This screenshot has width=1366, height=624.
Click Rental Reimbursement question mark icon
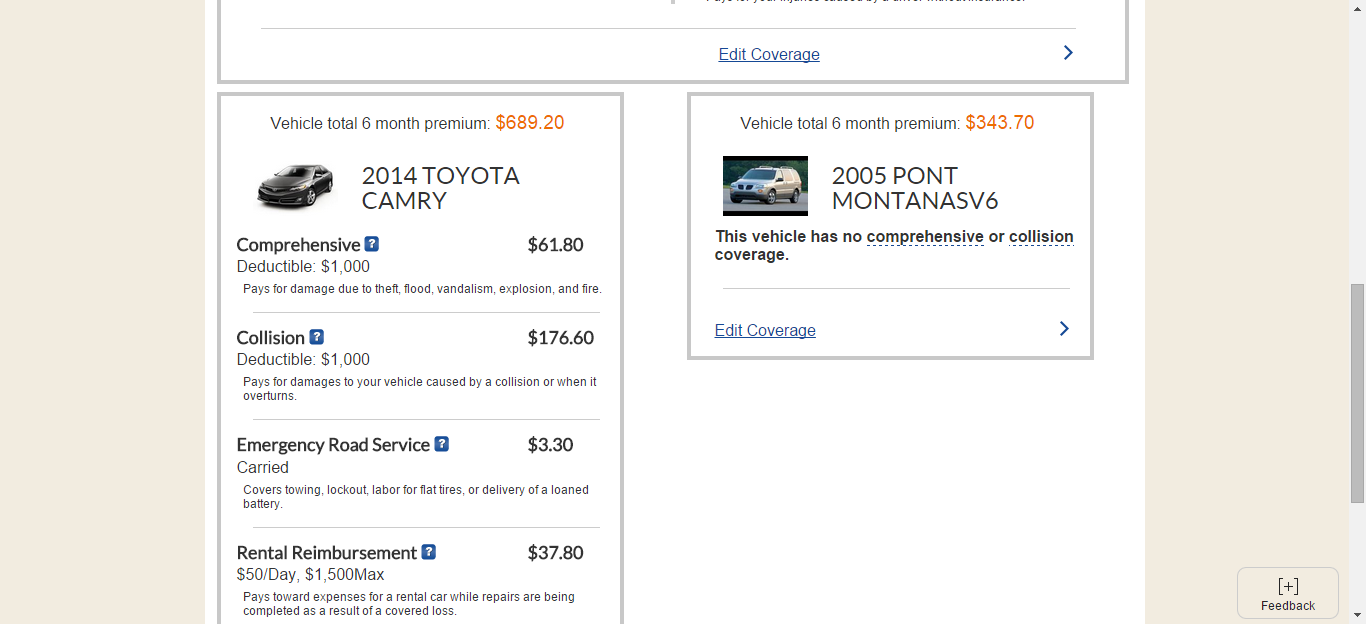428,552
